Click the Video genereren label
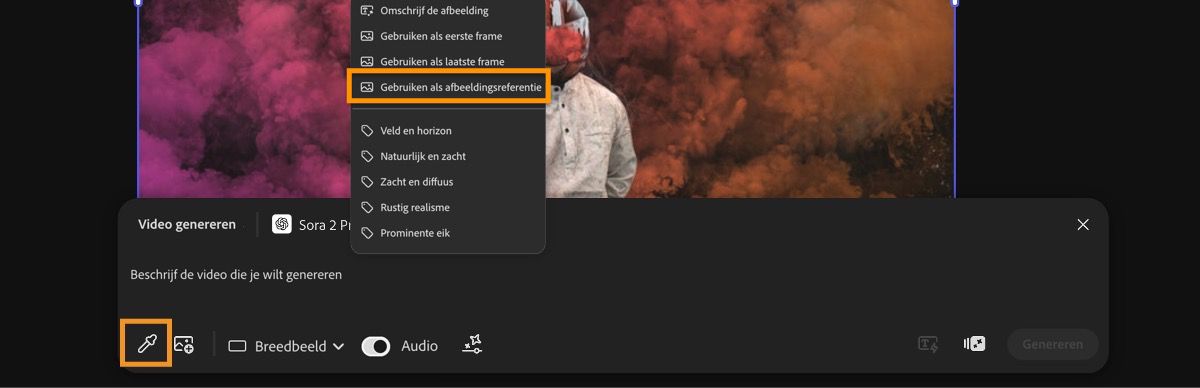Image resolution: width=1200 pixels, height=388 pixels. [187, 225]
